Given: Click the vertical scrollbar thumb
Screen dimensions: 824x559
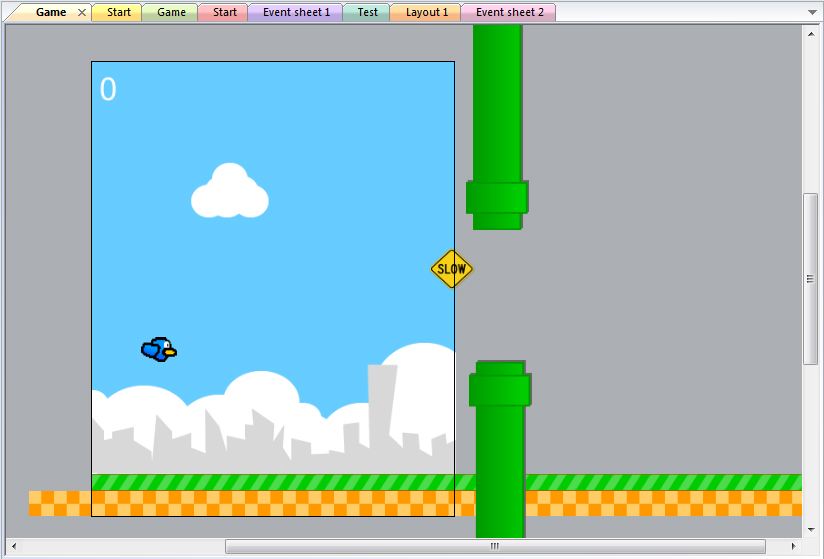Looking at the screenshot, I should pos(810,279).
